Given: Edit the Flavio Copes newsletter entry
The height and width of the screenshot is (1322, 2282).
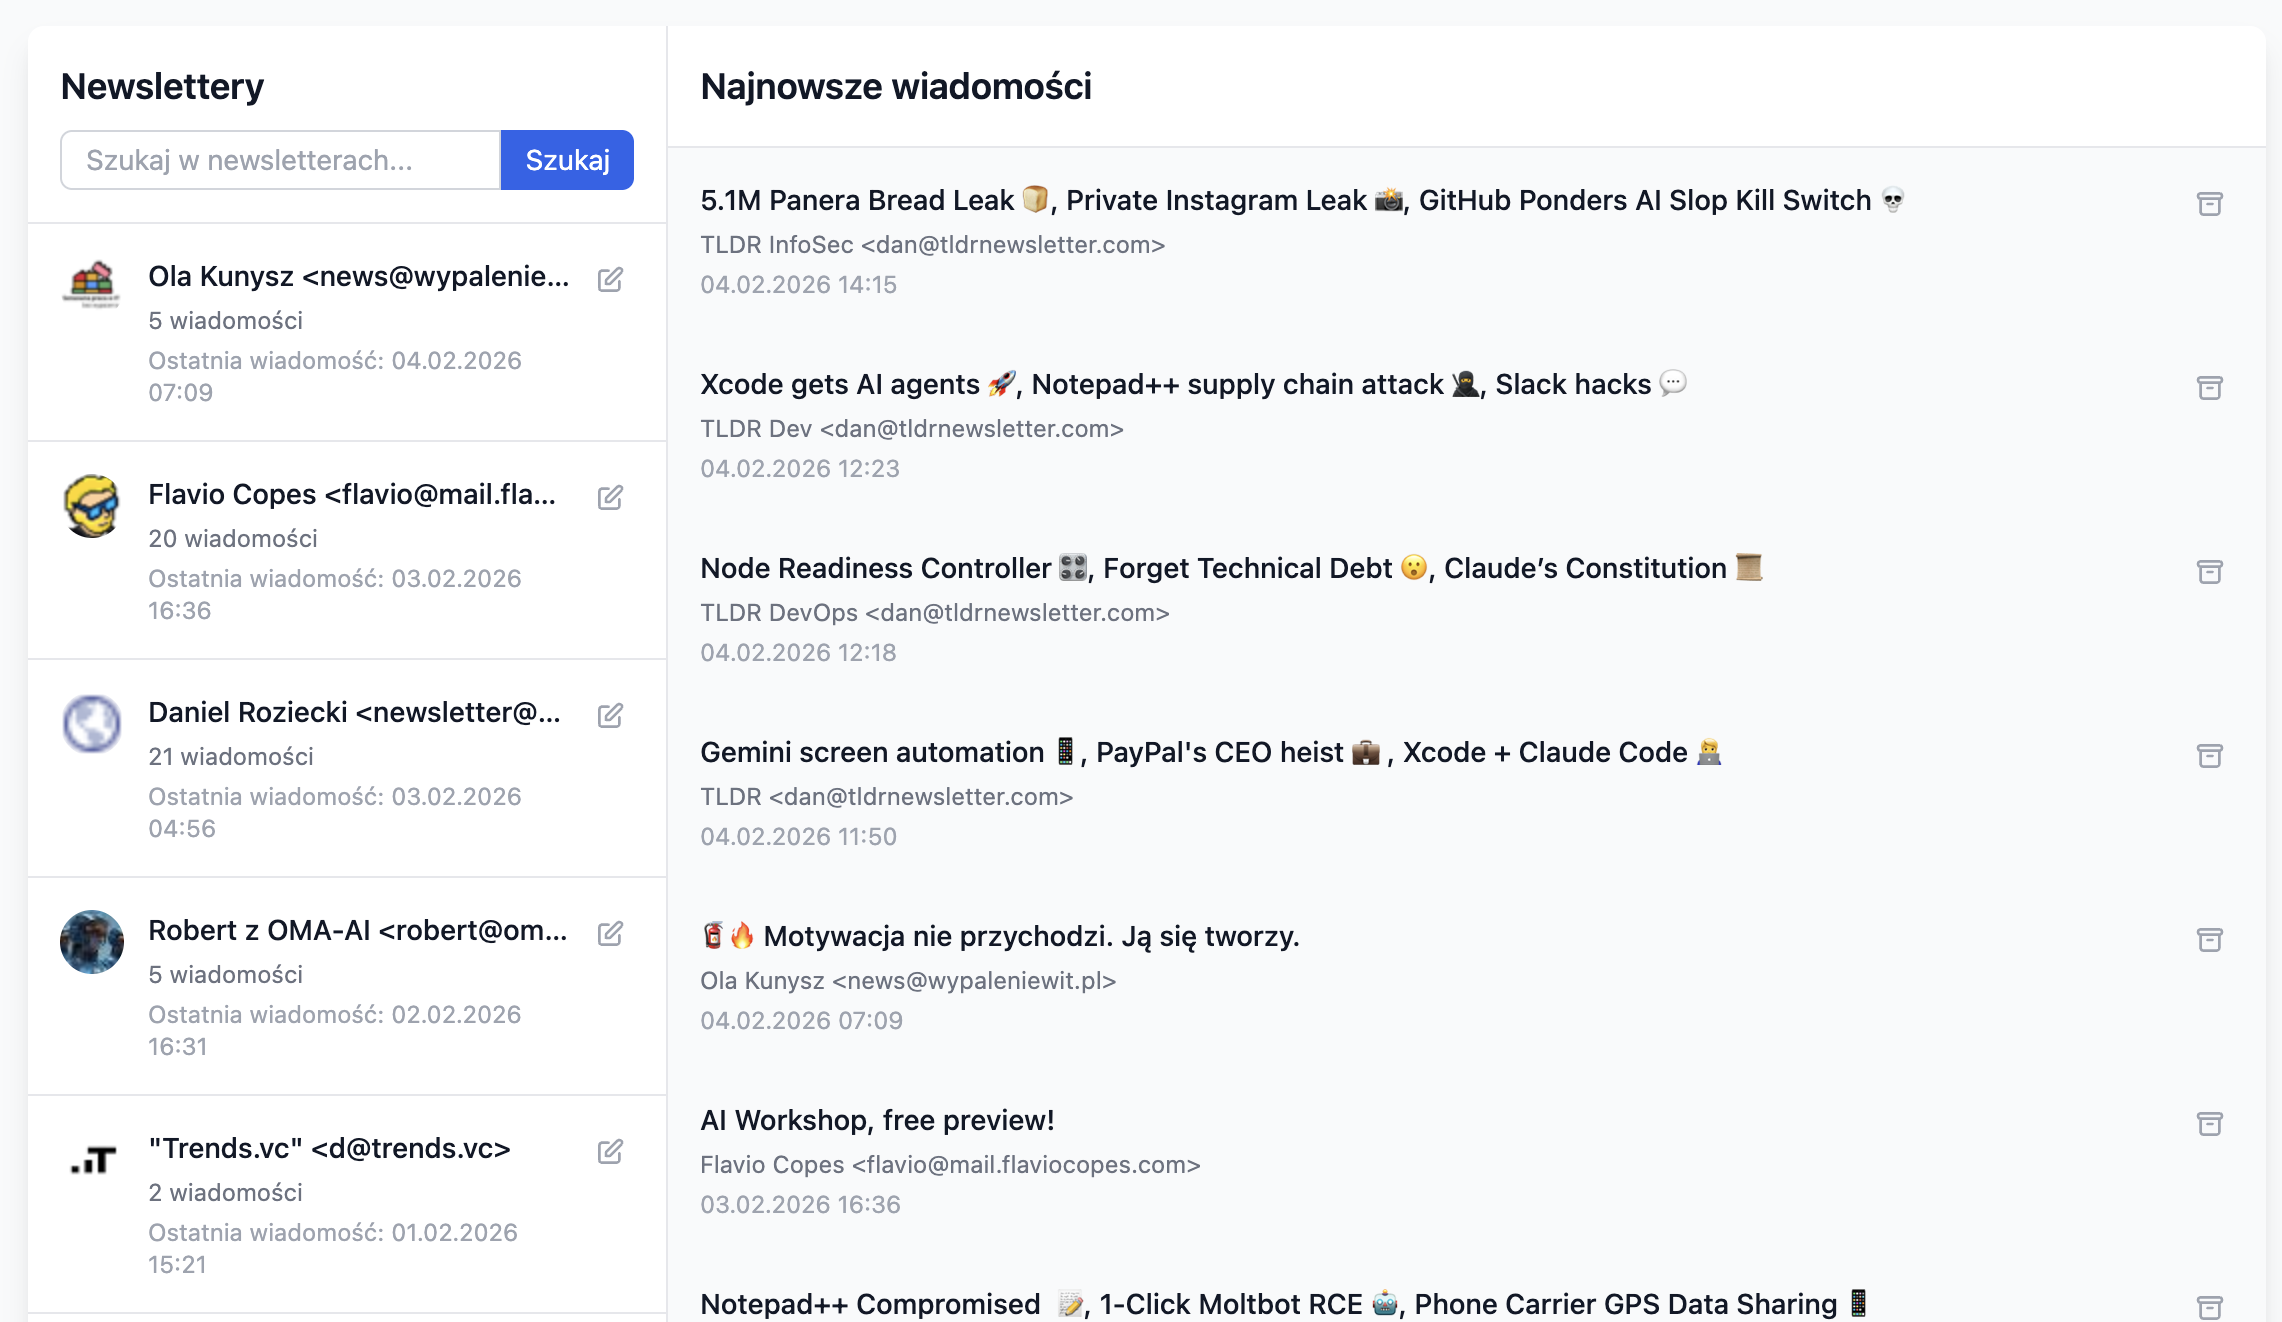Looking at the screenshot, I should (x=610, y=497).
